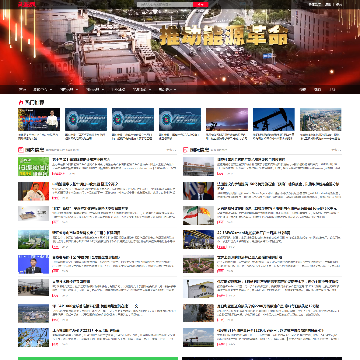The height and width of the screenshot is (360, 360).
Task: Focus the search input field in header
Action: point(165,4)
